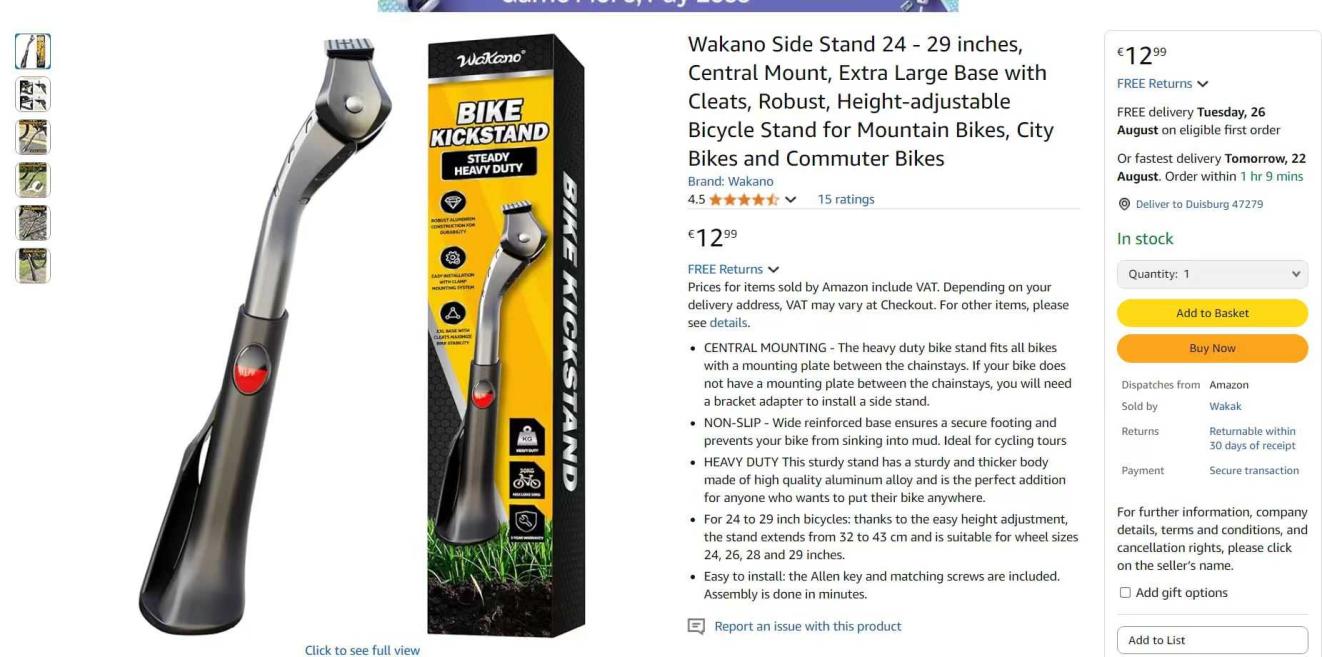Image resolution: width=1322 pixels, height=657 pixels.
Task: Select the sixth product thumbnail
Action: [x=33, y=266]
